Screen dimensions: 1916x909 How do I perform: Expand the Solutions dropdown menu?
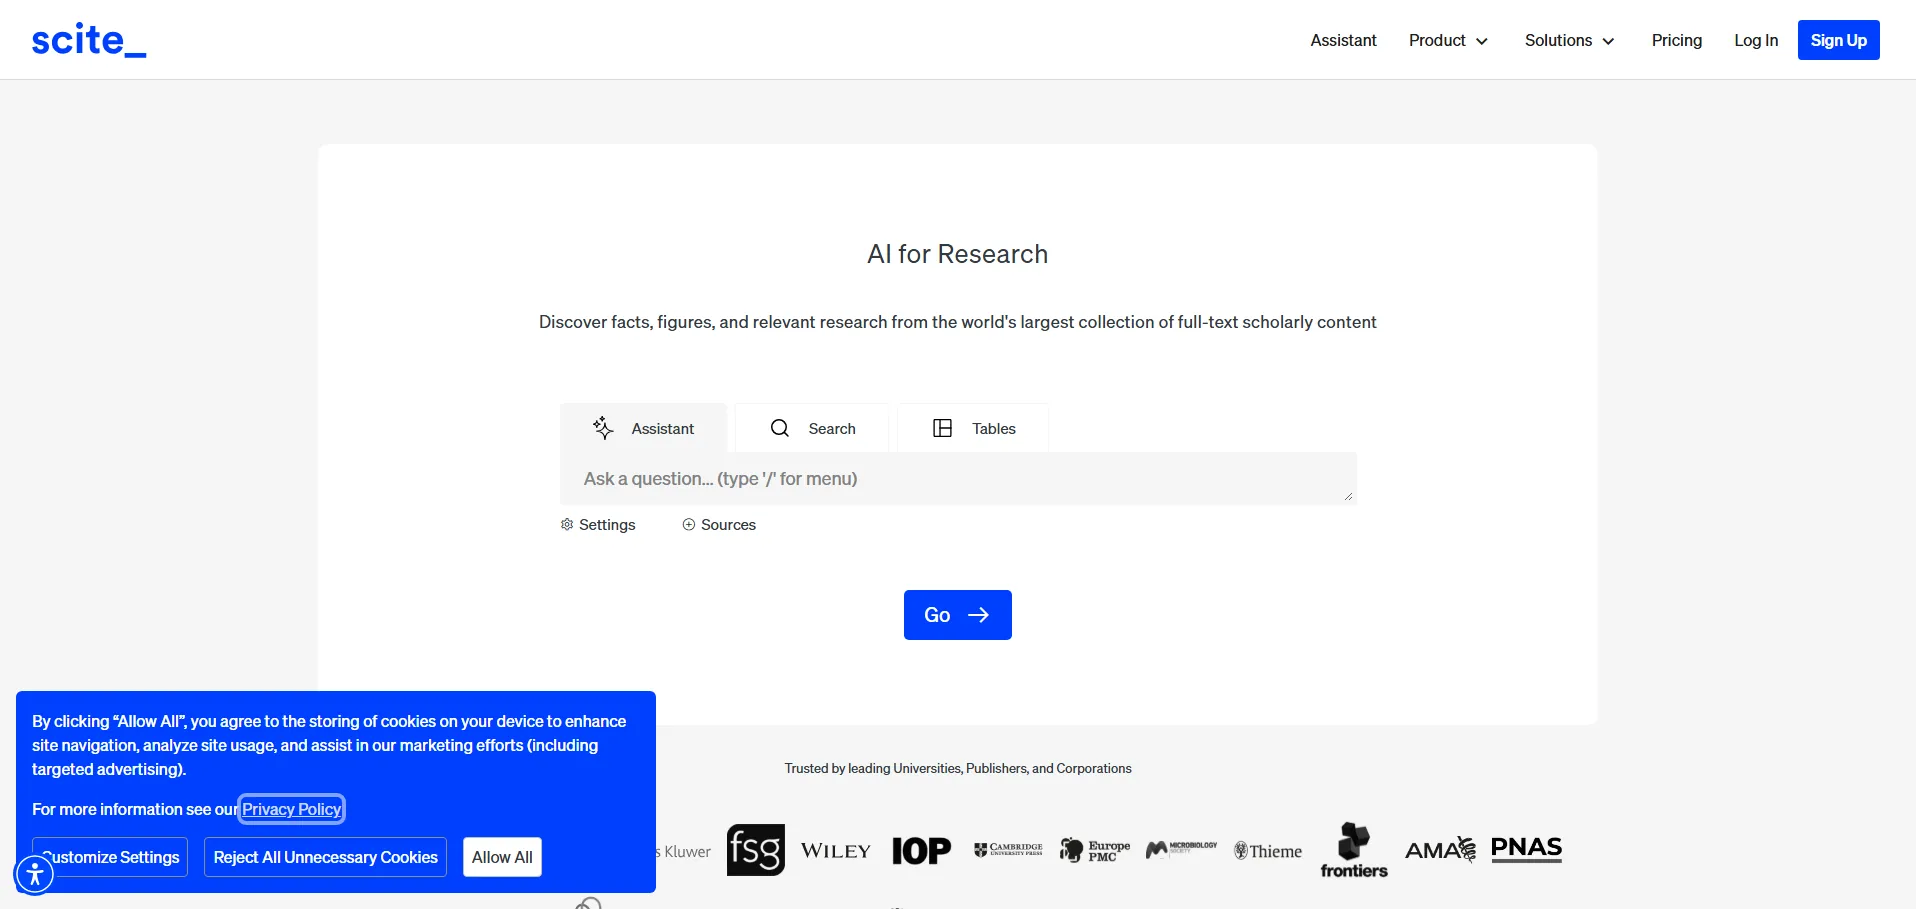tap(1569, 40)
